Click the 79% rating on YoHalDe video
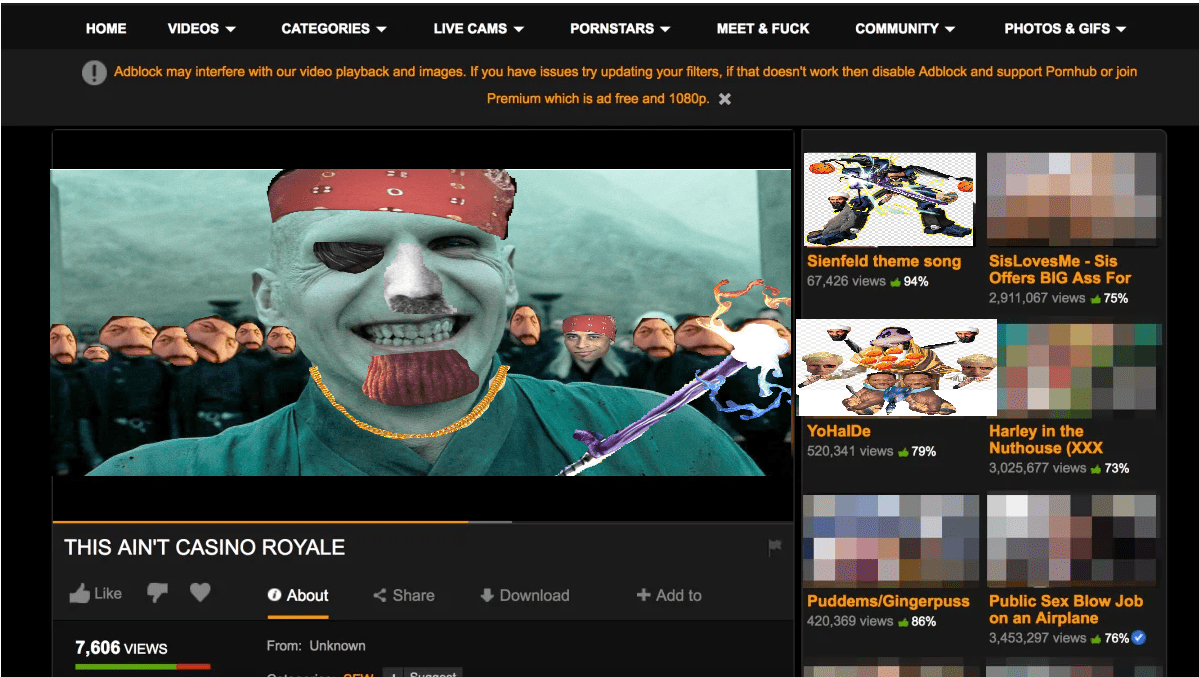This screenshot has width=1199, height=677. (917, 451)
